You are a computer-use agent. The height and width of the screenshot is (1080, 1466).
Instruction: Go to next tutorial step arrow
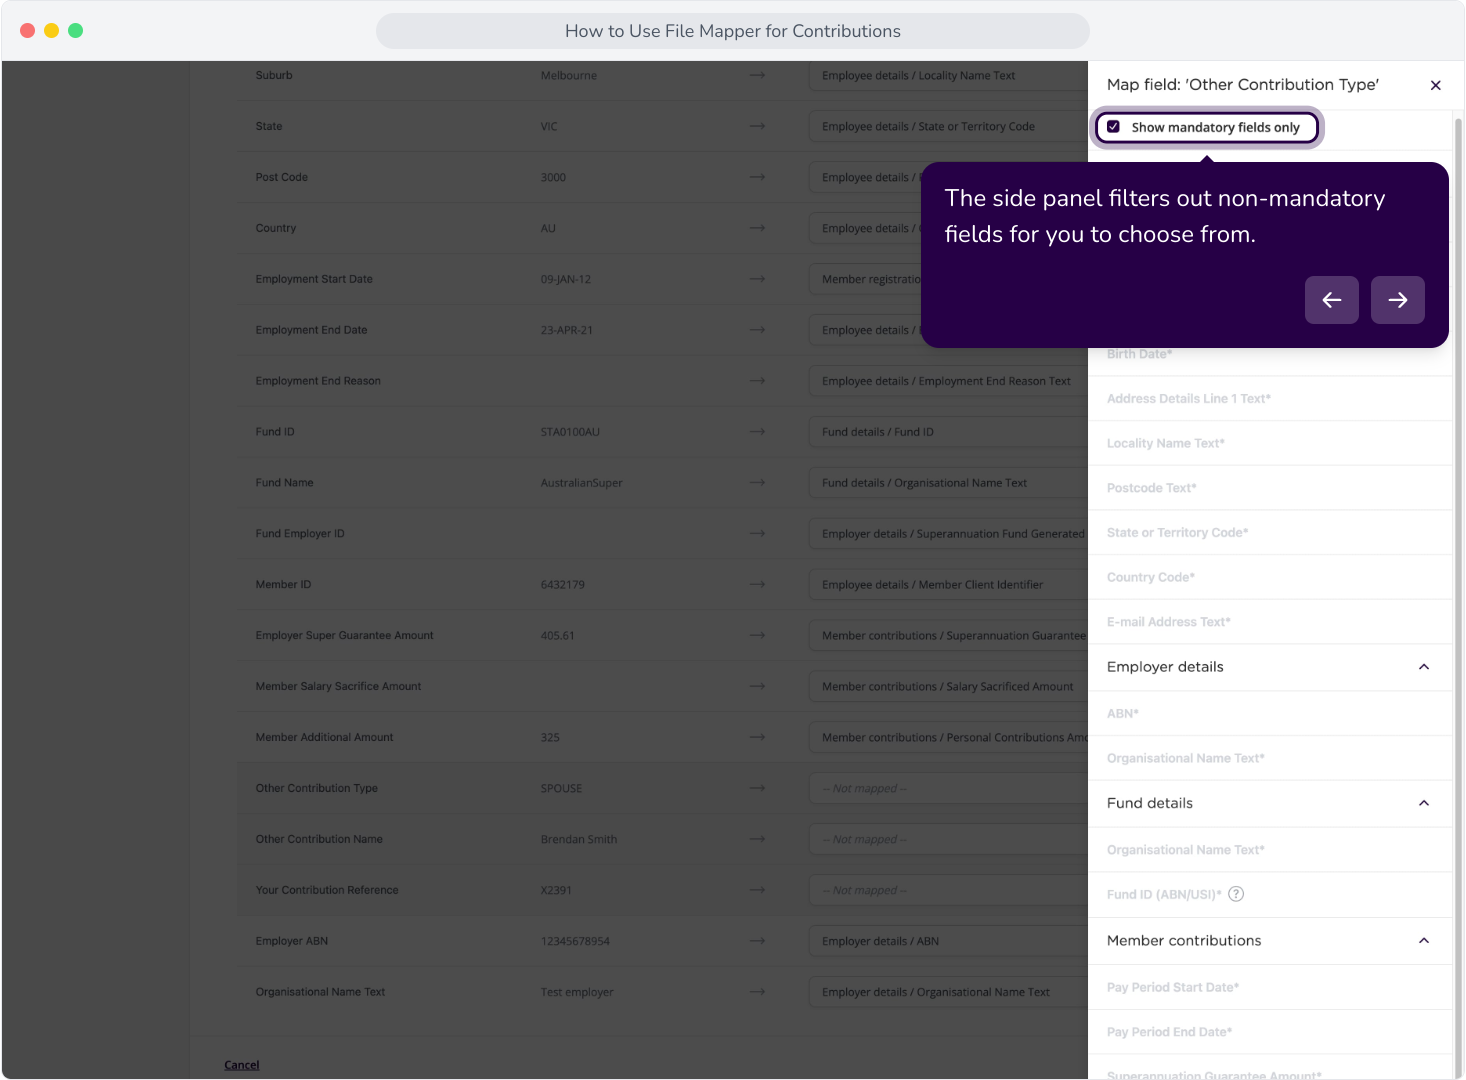point(1397,300)
